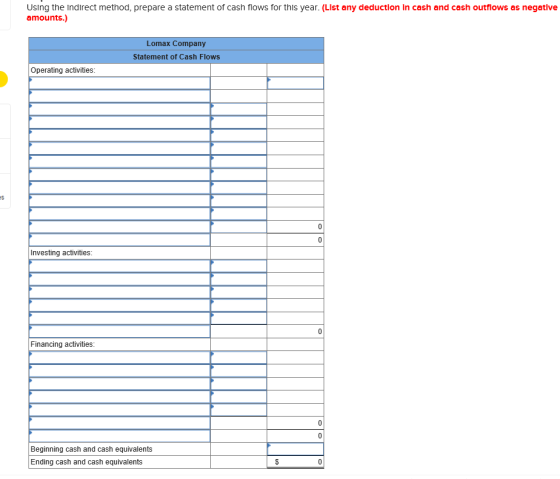
Task: Click the Financing activities: label
Action: coord(62,344)
